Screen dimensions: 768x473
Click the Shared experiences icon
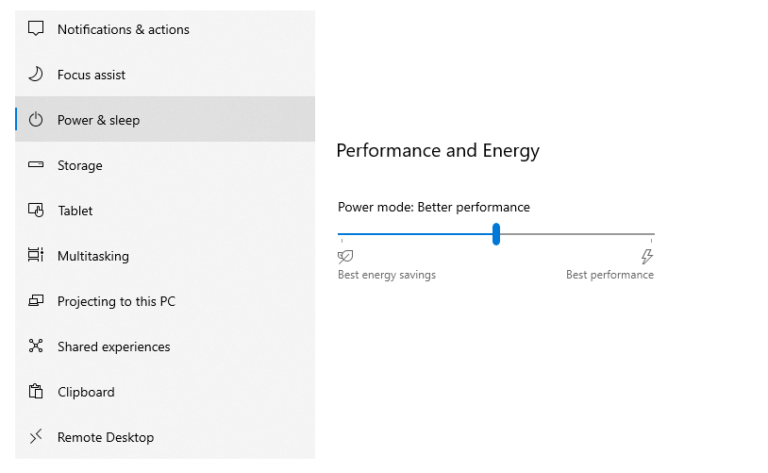coord(36,346)
